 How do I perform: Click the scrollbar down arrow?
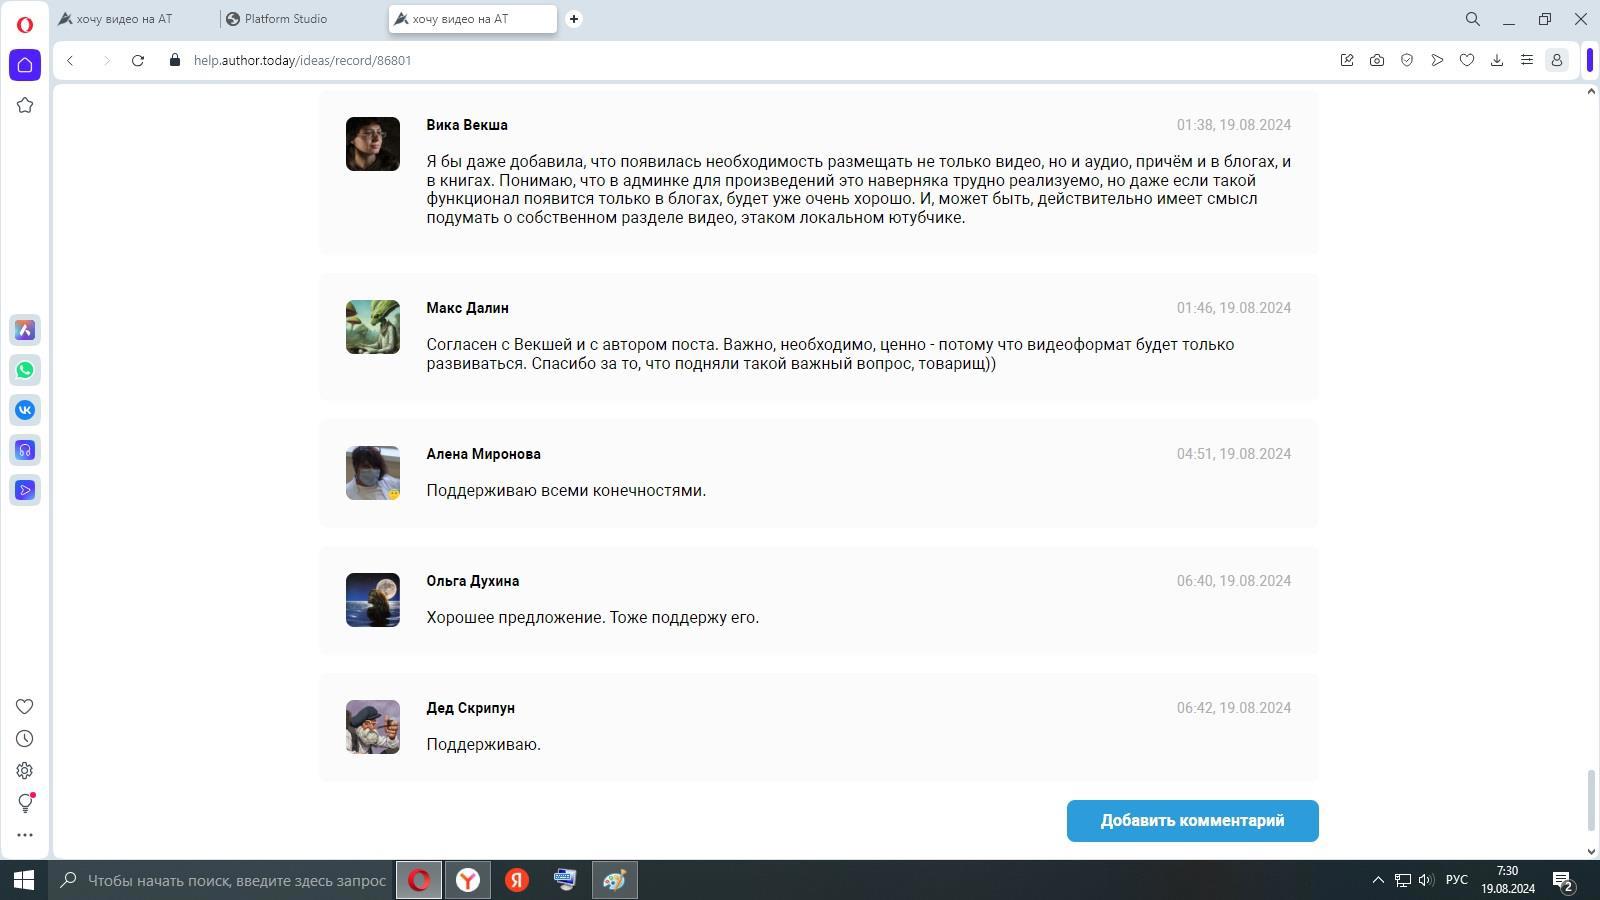click(1591, 852)
